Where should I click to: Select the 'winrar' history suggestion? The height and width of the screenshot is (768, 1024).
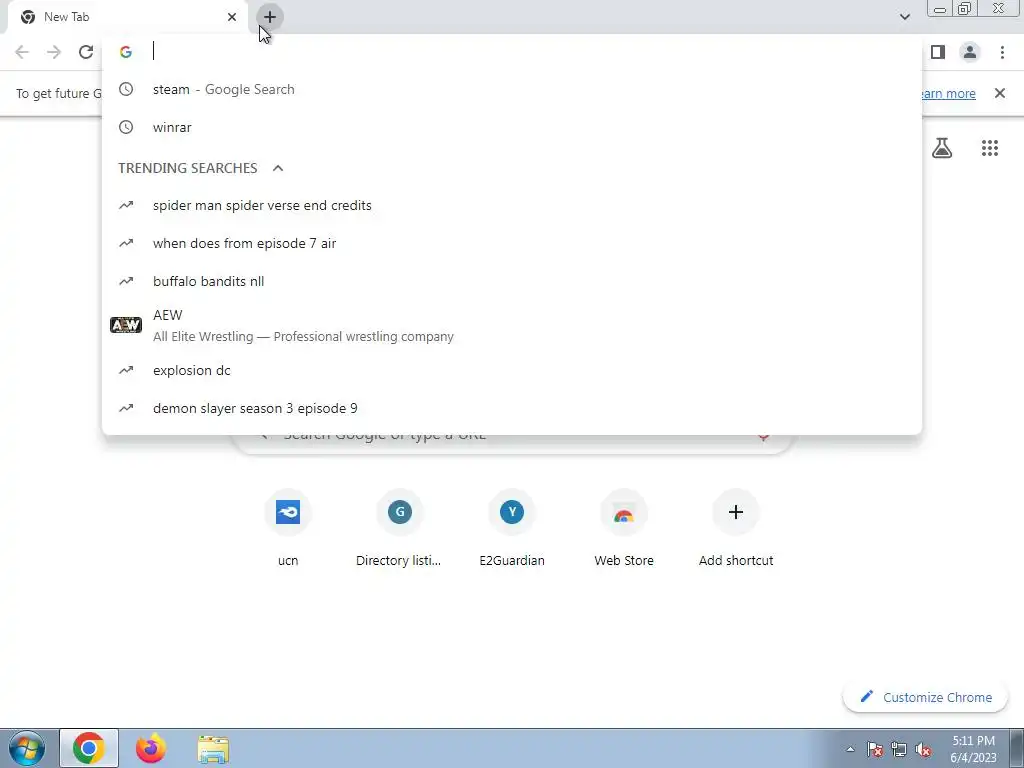(512, 127)
